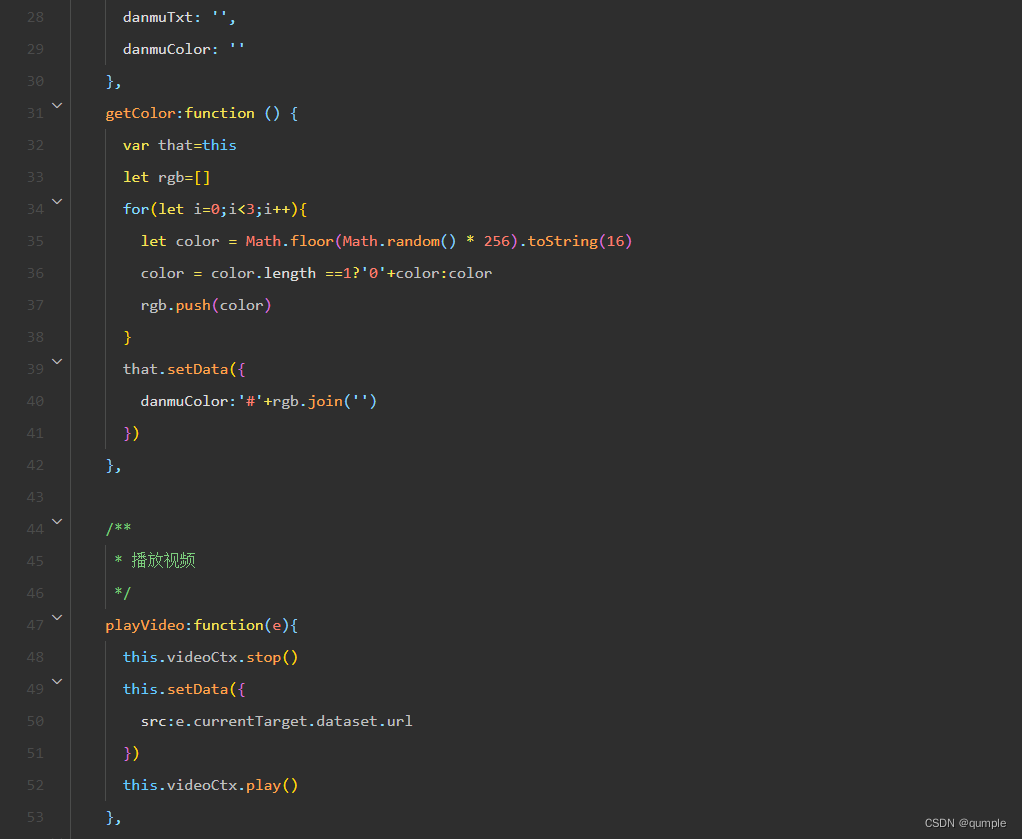The image size is (1022, 839).
Task: Click line number 36 in the gutter
Action: pyautogui.click(x=35, y=273)
